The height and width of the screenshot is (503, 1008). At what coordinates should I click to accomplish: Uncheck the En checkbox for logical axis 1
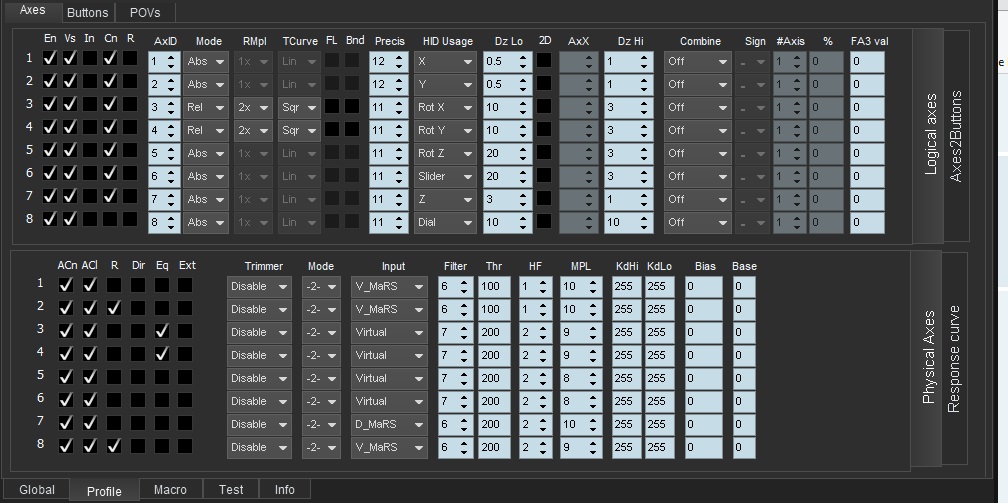pyautogui.click(x=50, y=60)
